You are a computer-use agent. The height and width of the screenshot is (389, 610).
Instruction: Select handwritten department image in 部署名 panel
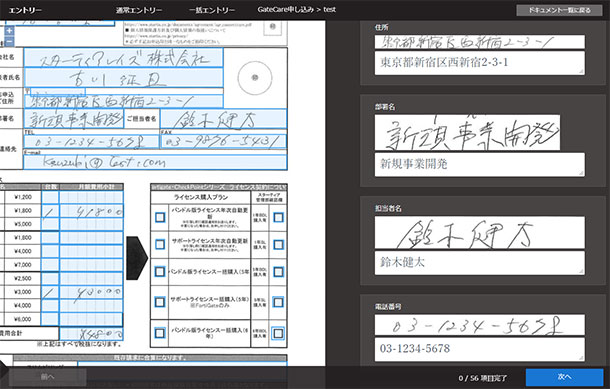click(468, 132)
